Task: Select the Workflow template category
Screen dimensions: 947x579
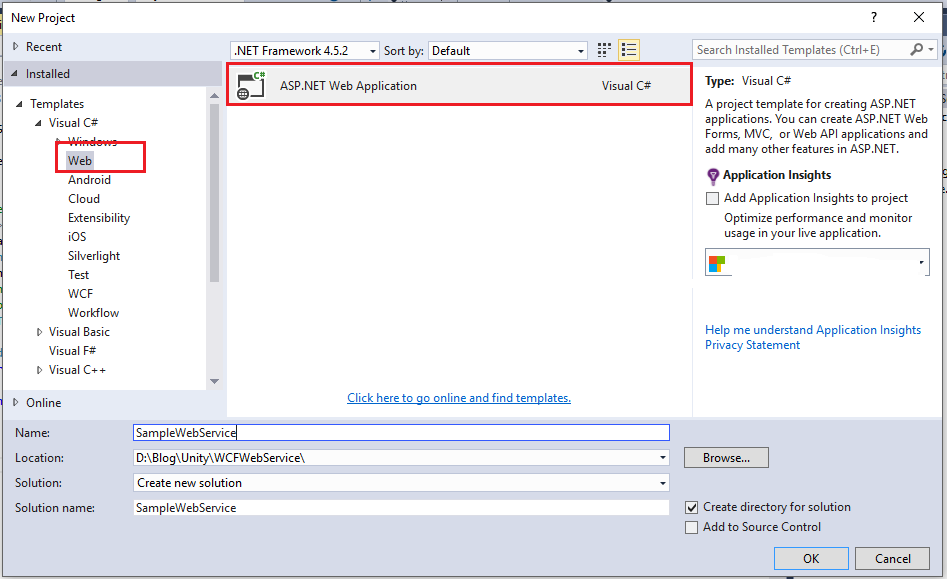Action: coord(94,313)
